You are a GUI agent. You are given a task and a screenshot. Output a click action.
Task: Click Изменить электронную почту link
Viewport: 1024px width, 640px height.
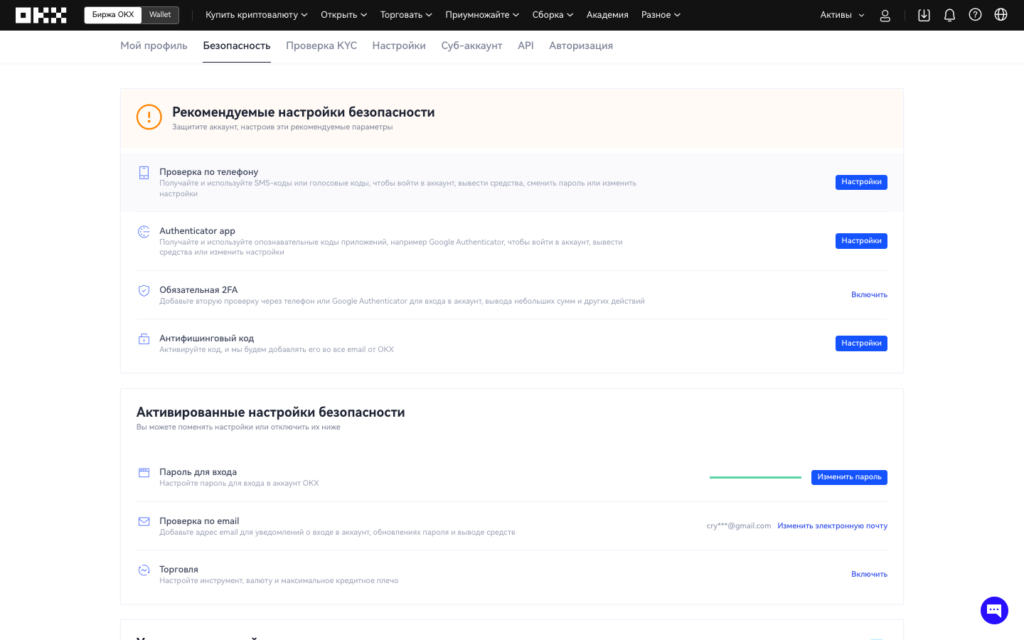coord(832,526)
